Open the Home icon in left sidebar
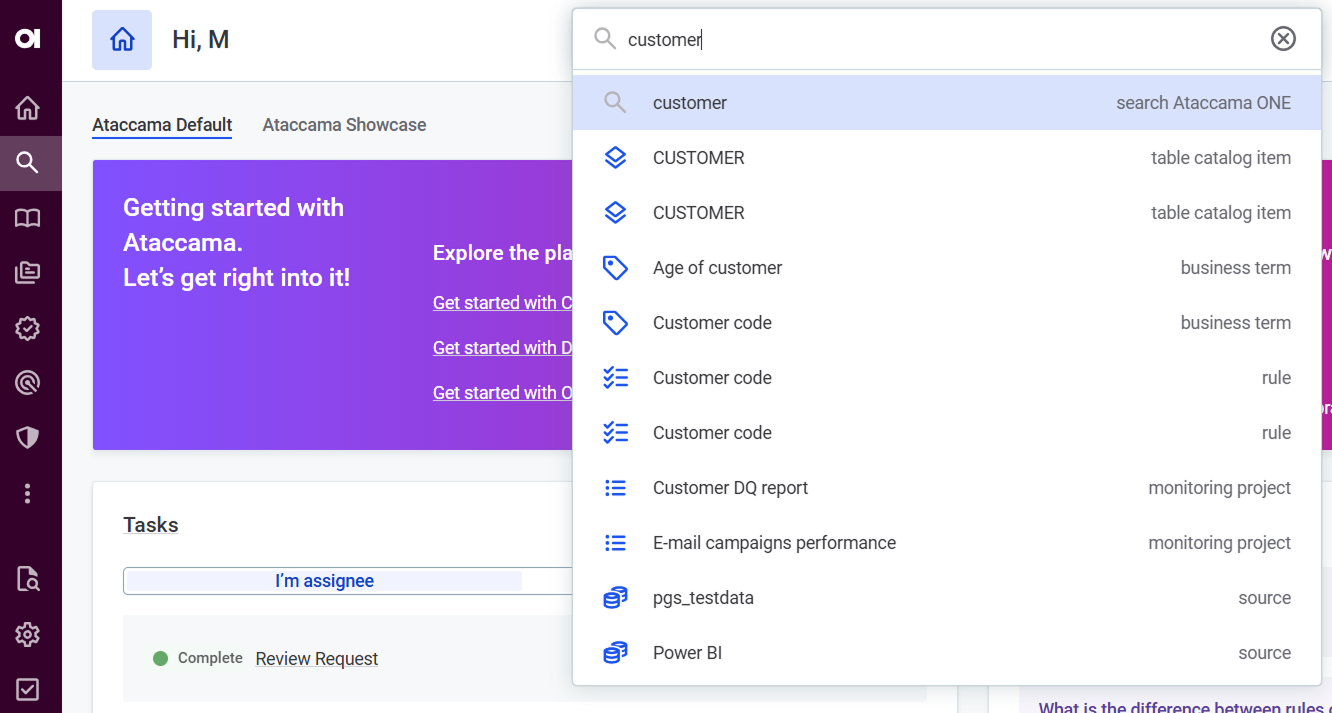Image resolution: width=1332 pixels, height=713 pixels. coord(28,108)
